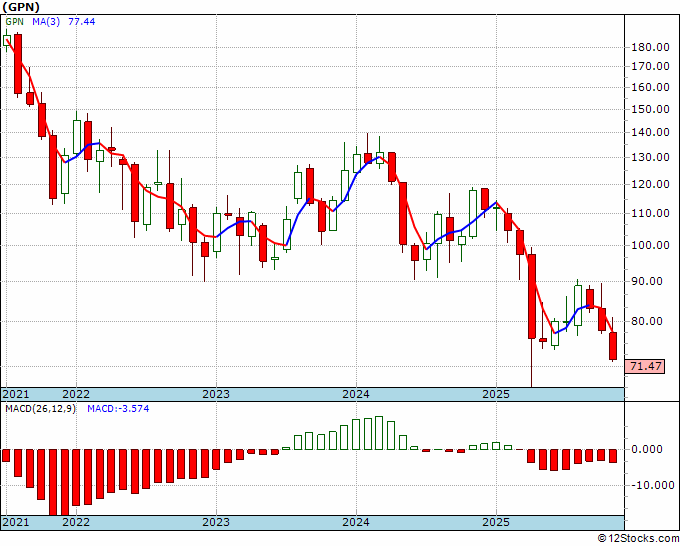Click 2024 on the price chart time axis

[356, 394]
